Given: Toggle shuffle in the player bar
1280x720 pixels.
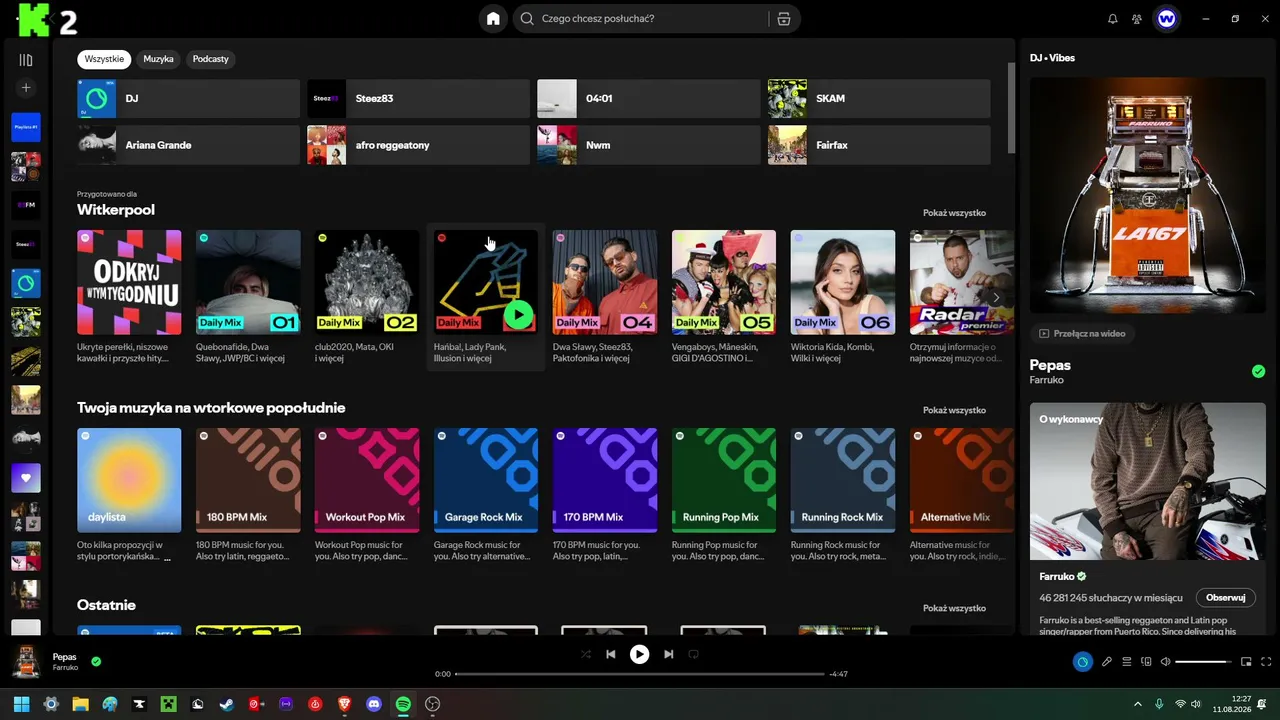Looking at the screenshot, I should 586,654.
